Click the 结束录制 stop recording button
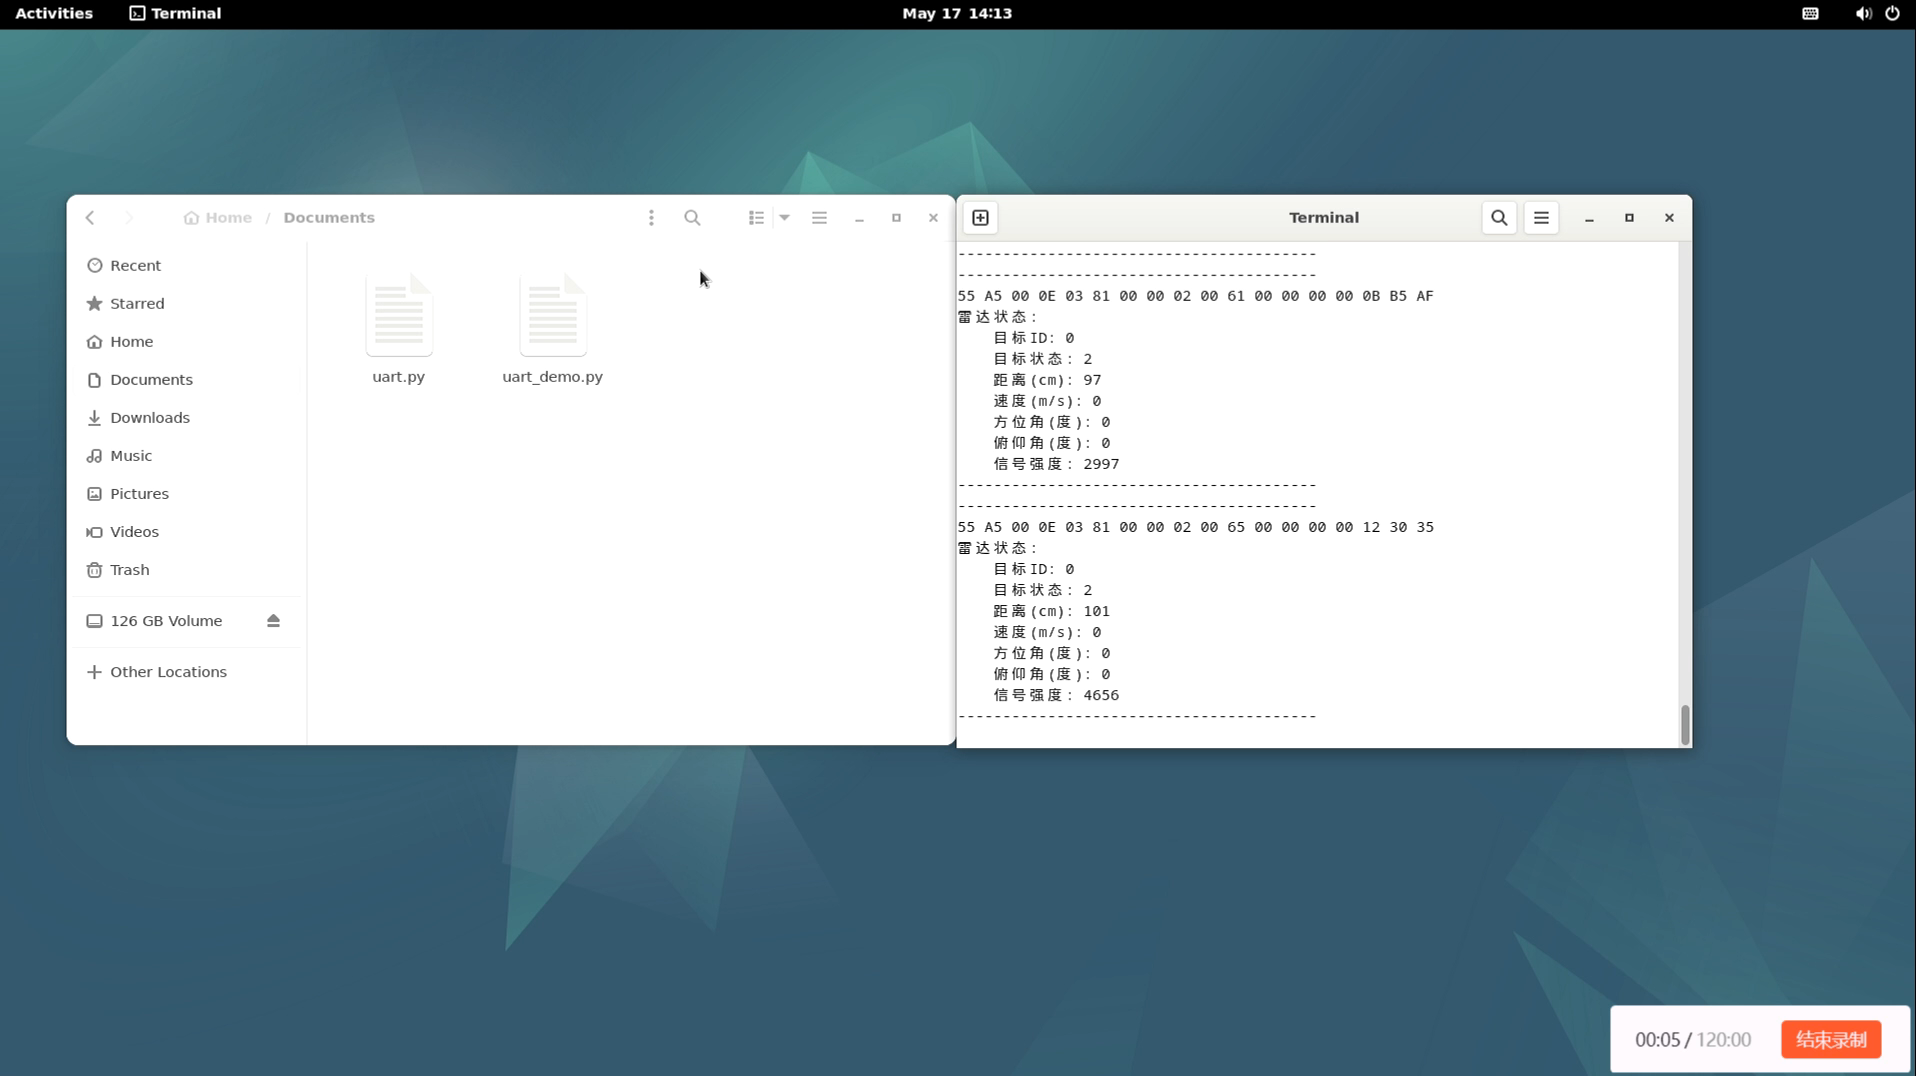Screen dimensions: 1916x1076 pyautogui.click(x=1831, y=1040)
